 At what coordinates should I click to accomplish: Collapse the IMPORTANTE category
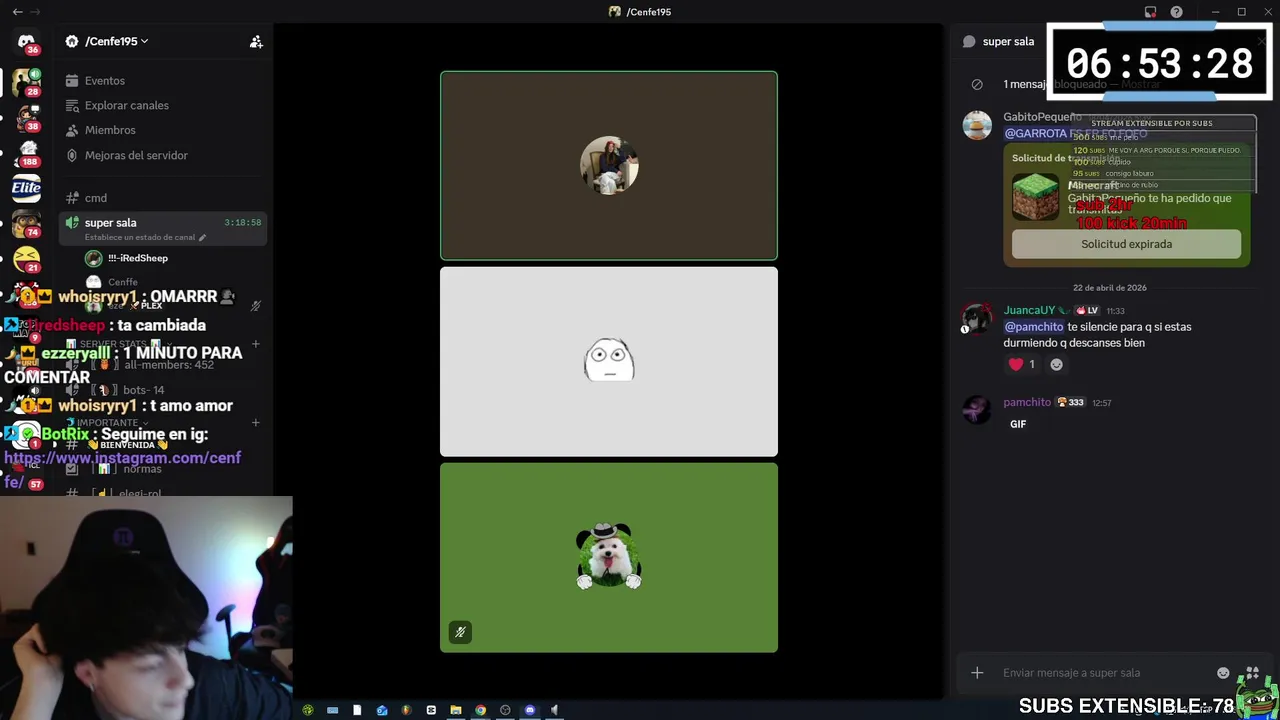tap(107, 423)
